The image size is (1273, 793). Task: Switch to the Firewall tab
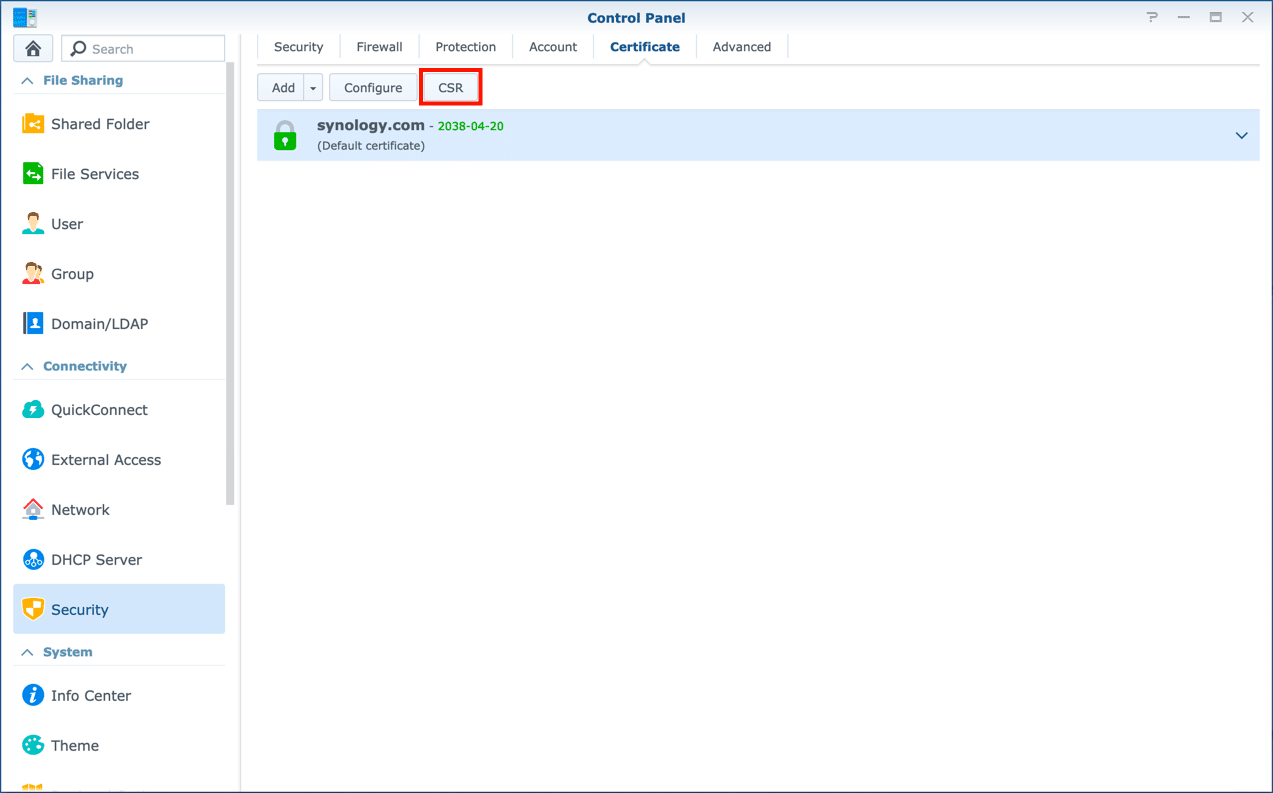[379, 47]
